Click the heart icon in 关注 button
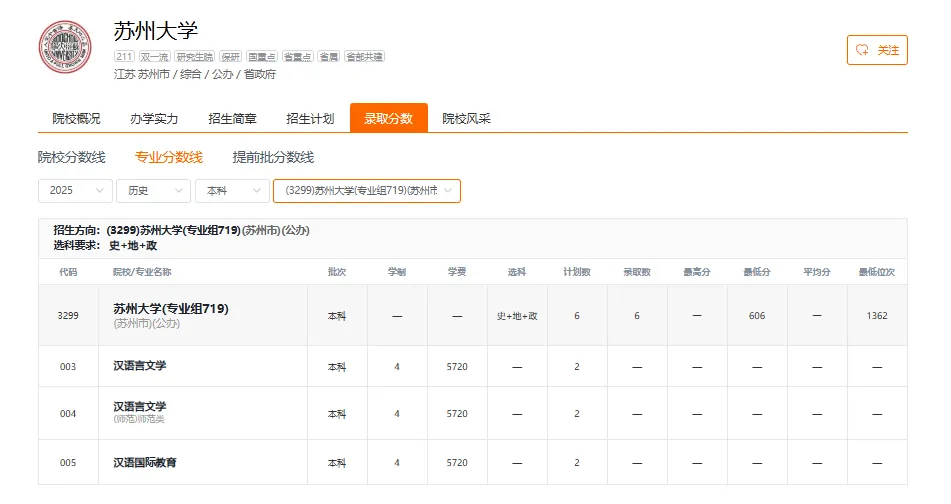The image size is (951, 504). [862, 50]
